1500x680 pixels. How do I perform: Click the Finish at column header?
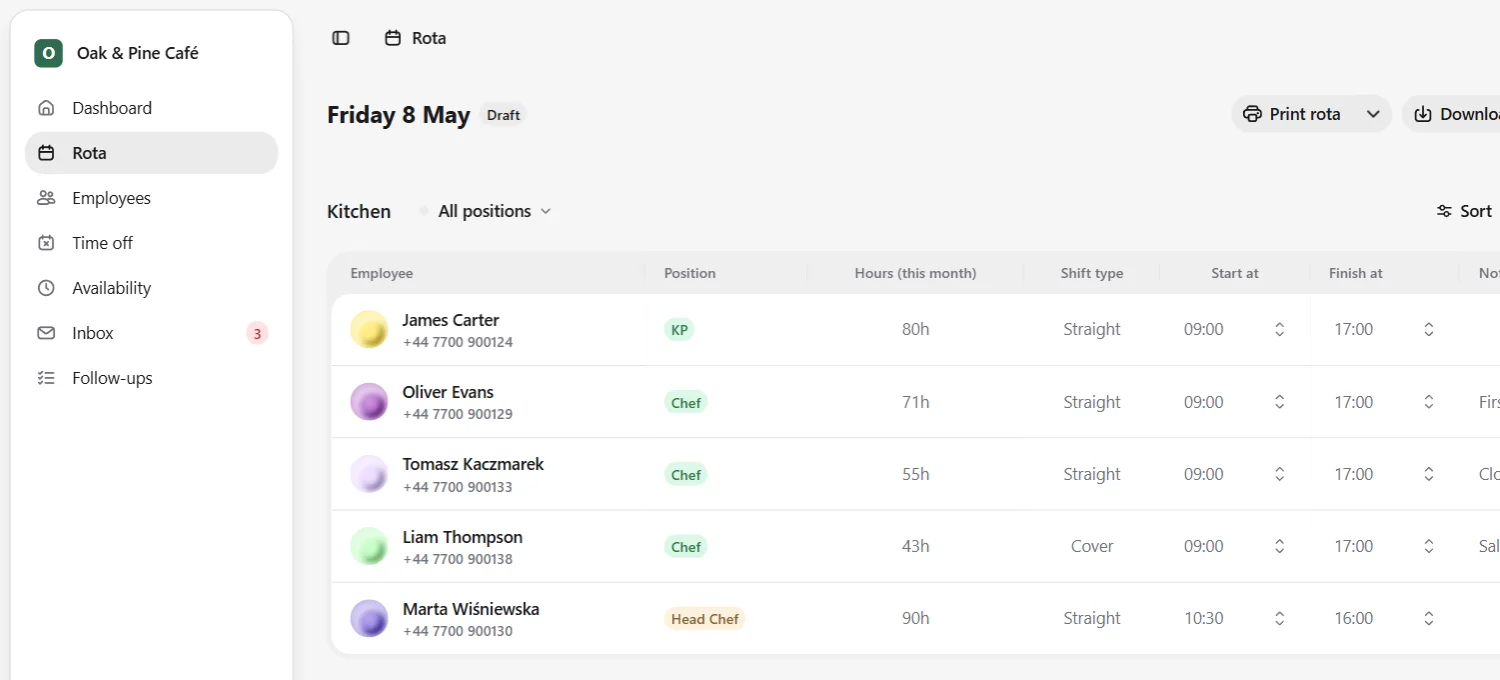(x=1356, y=273)
